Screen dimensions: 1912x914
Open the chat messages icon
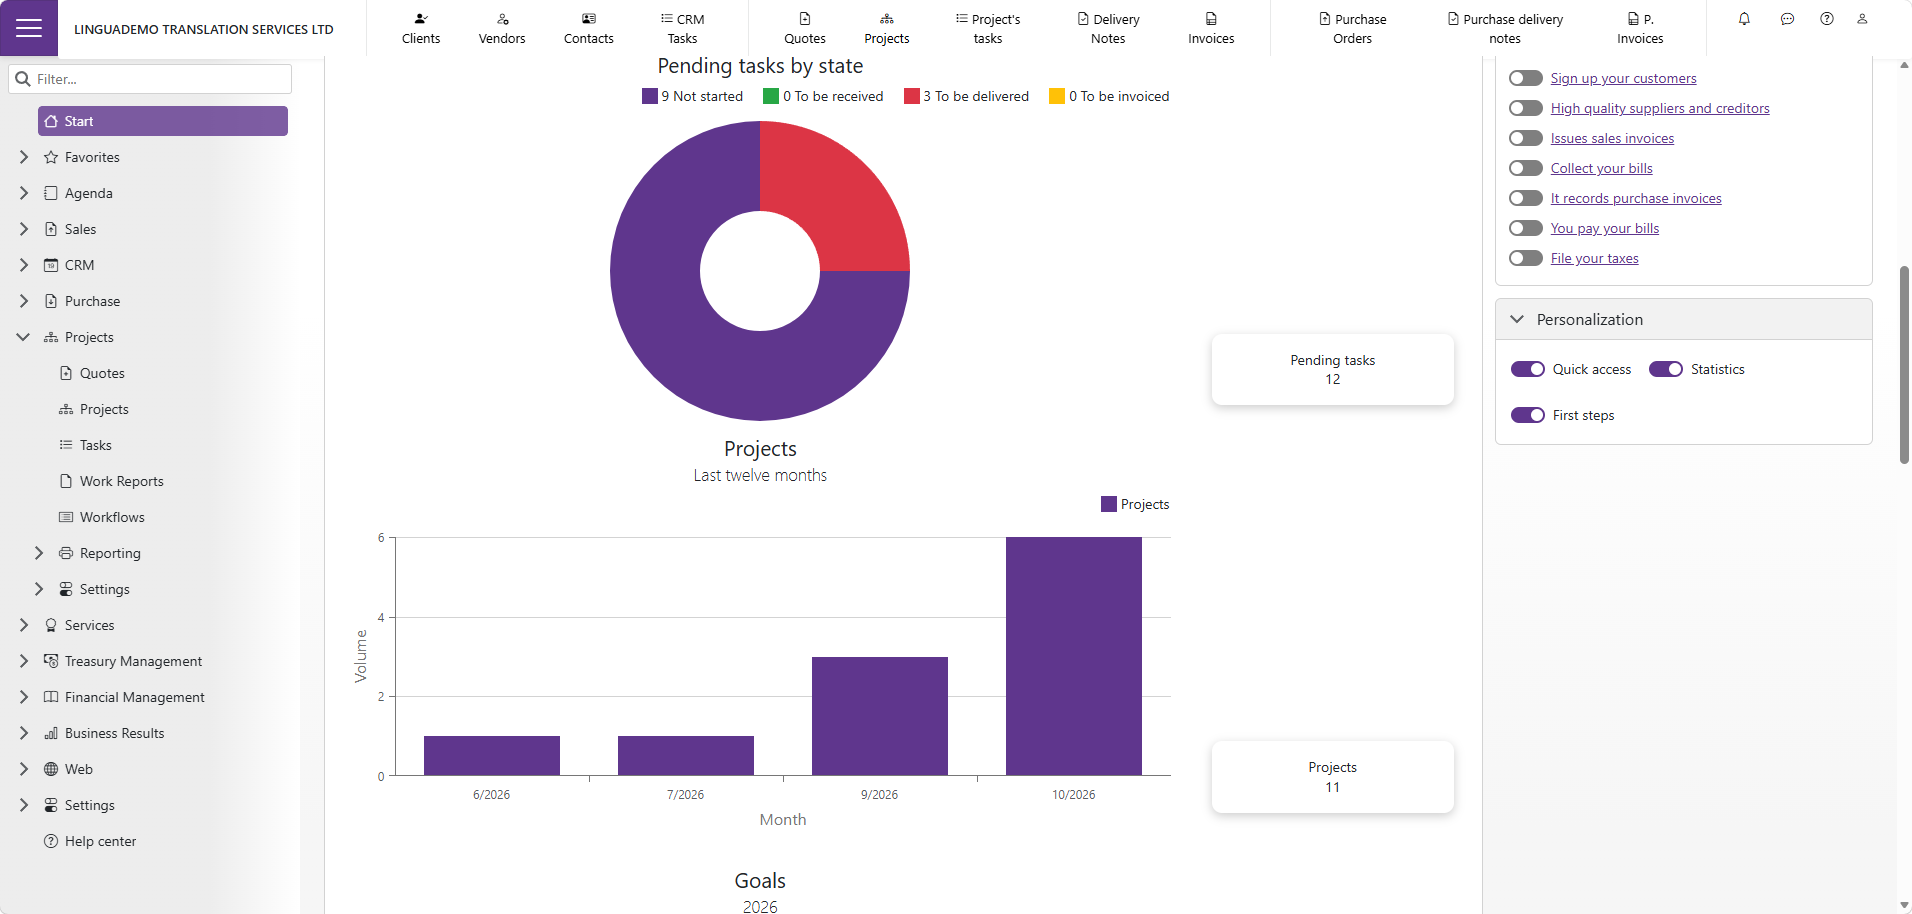(x=1787, y=19)
